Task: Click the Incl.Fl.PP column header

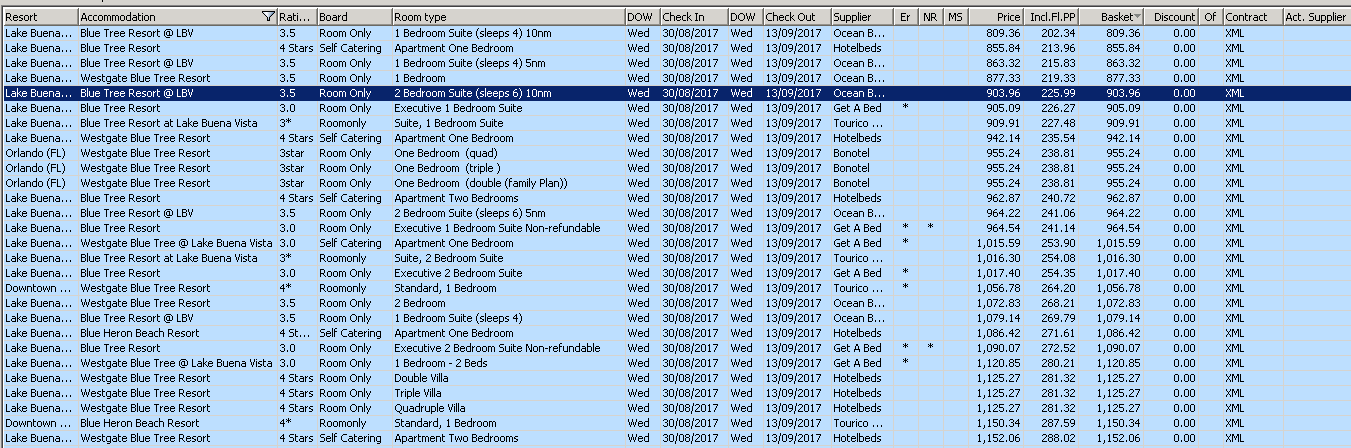Action: pyautogui.click(x=1052, y=17)
